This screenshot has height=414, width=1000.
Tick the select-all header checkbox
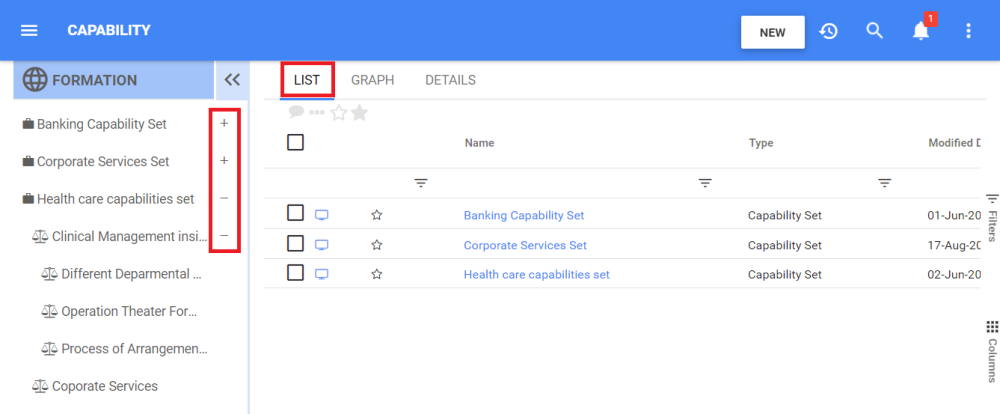[x=295, y=142]
